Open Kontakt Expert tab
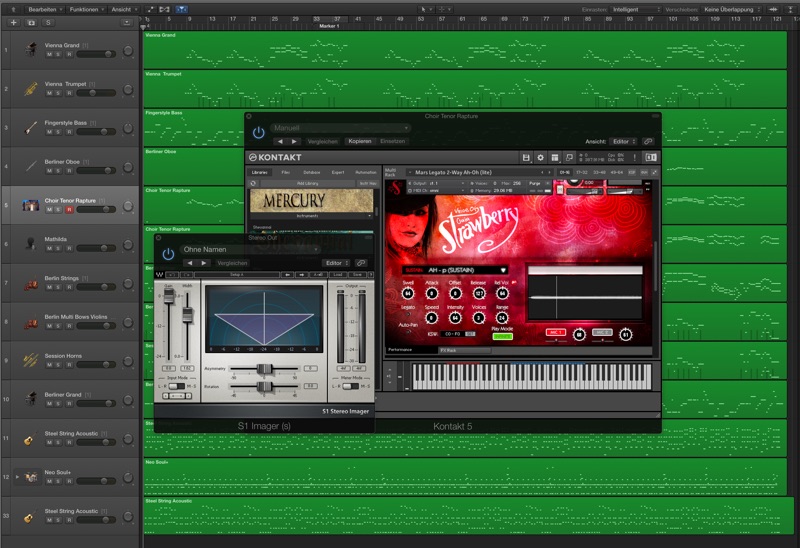 click(338, 172)
